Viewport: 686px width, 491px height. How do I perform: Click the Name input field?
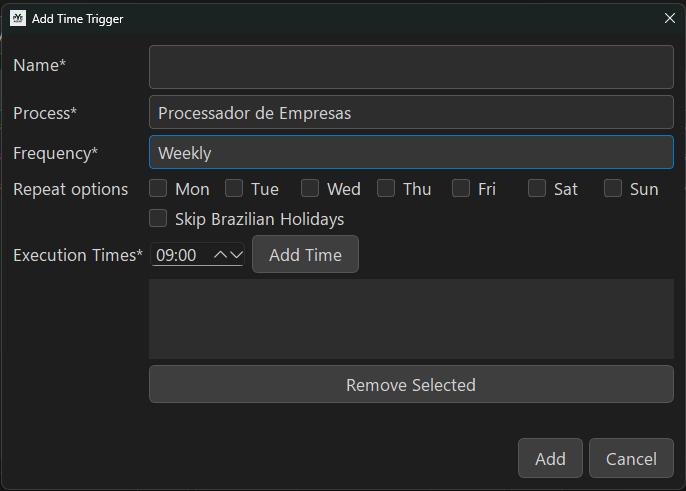click(x=411, y=67)
